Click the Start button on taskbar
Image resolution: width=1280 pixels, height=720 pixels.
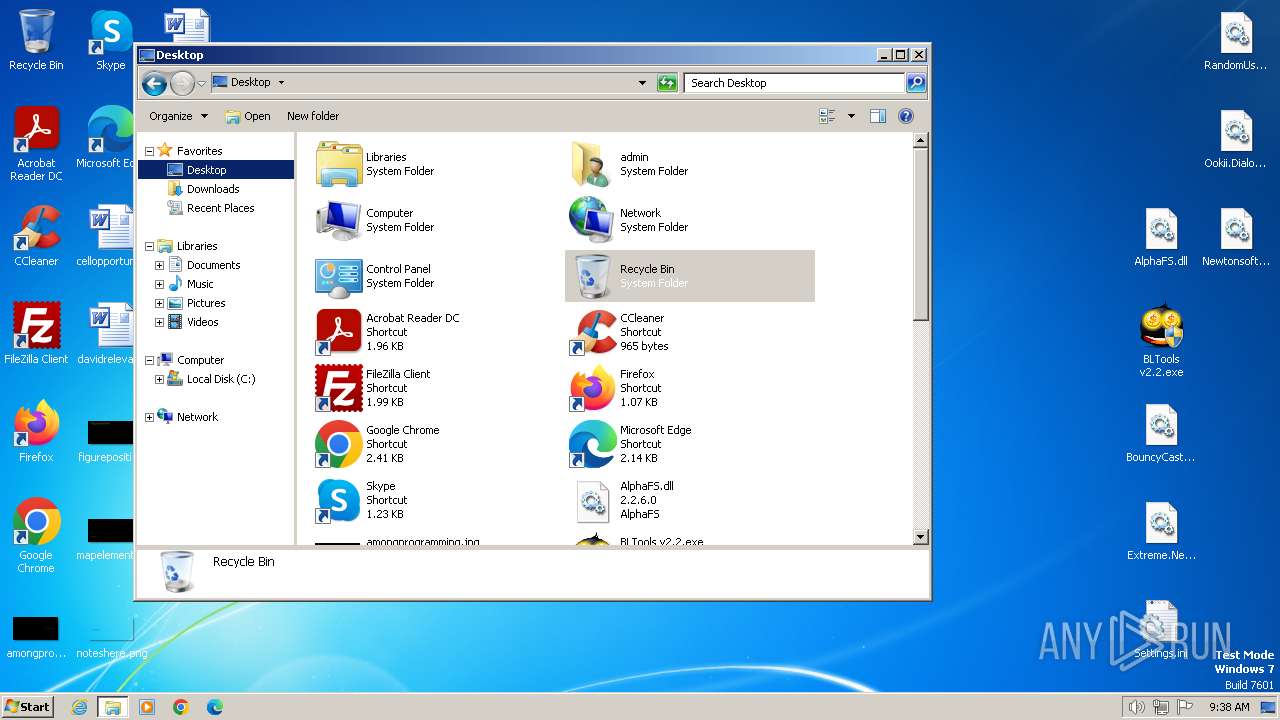(x=27, y=706)
